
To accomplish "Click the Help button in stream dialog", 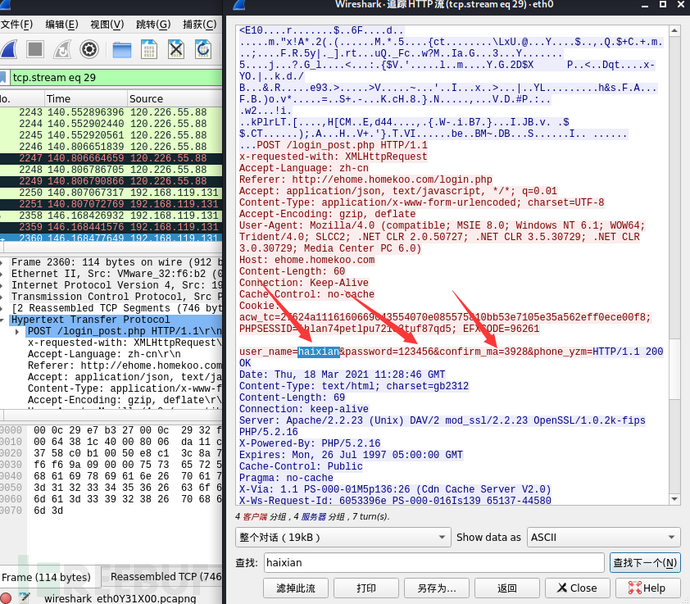I will click(x=648, y=588).
